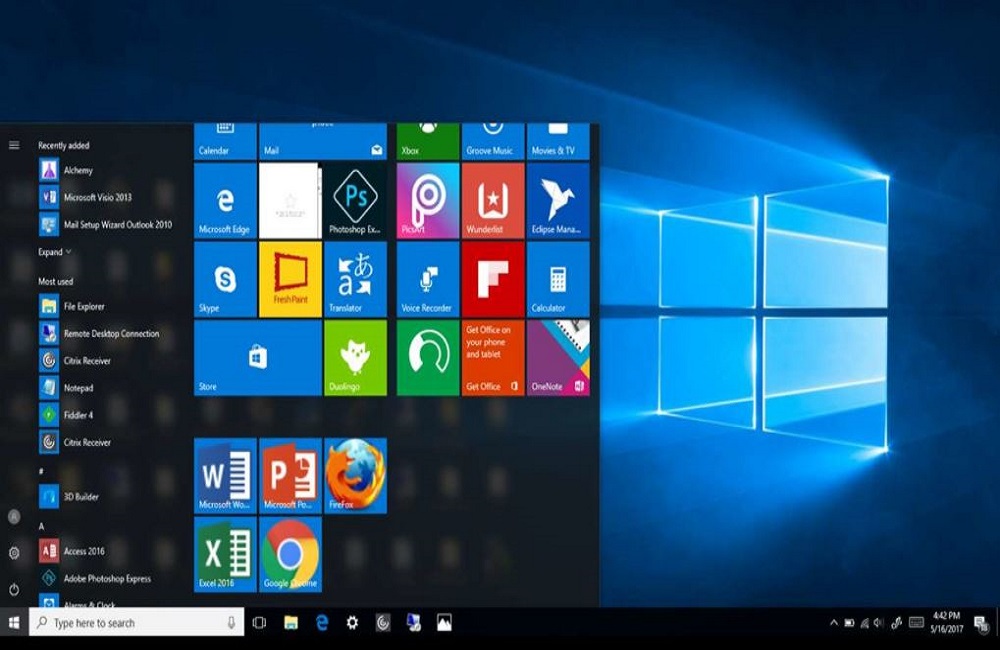Click the taskbar volume icon
This screenshot has height=650, width=1000.
(x=878, y=623)
